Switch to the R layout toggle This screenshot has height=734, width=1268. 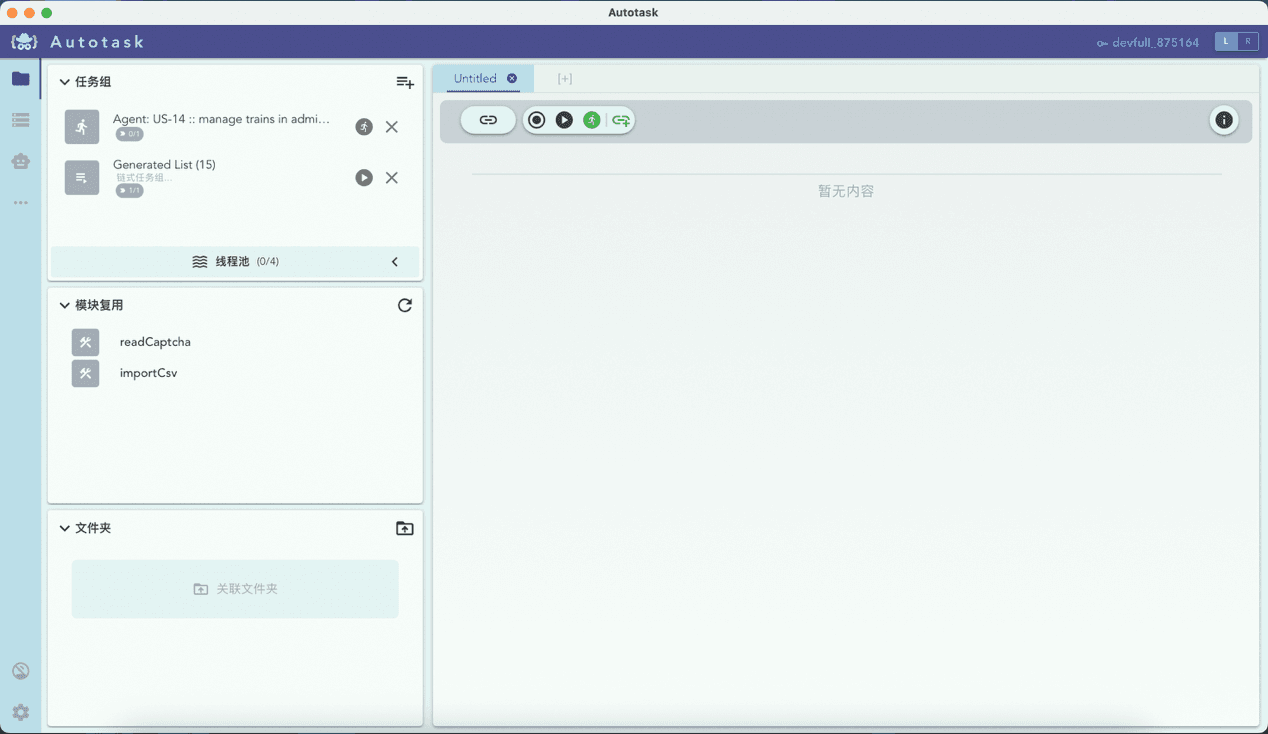pos(1247,41)
